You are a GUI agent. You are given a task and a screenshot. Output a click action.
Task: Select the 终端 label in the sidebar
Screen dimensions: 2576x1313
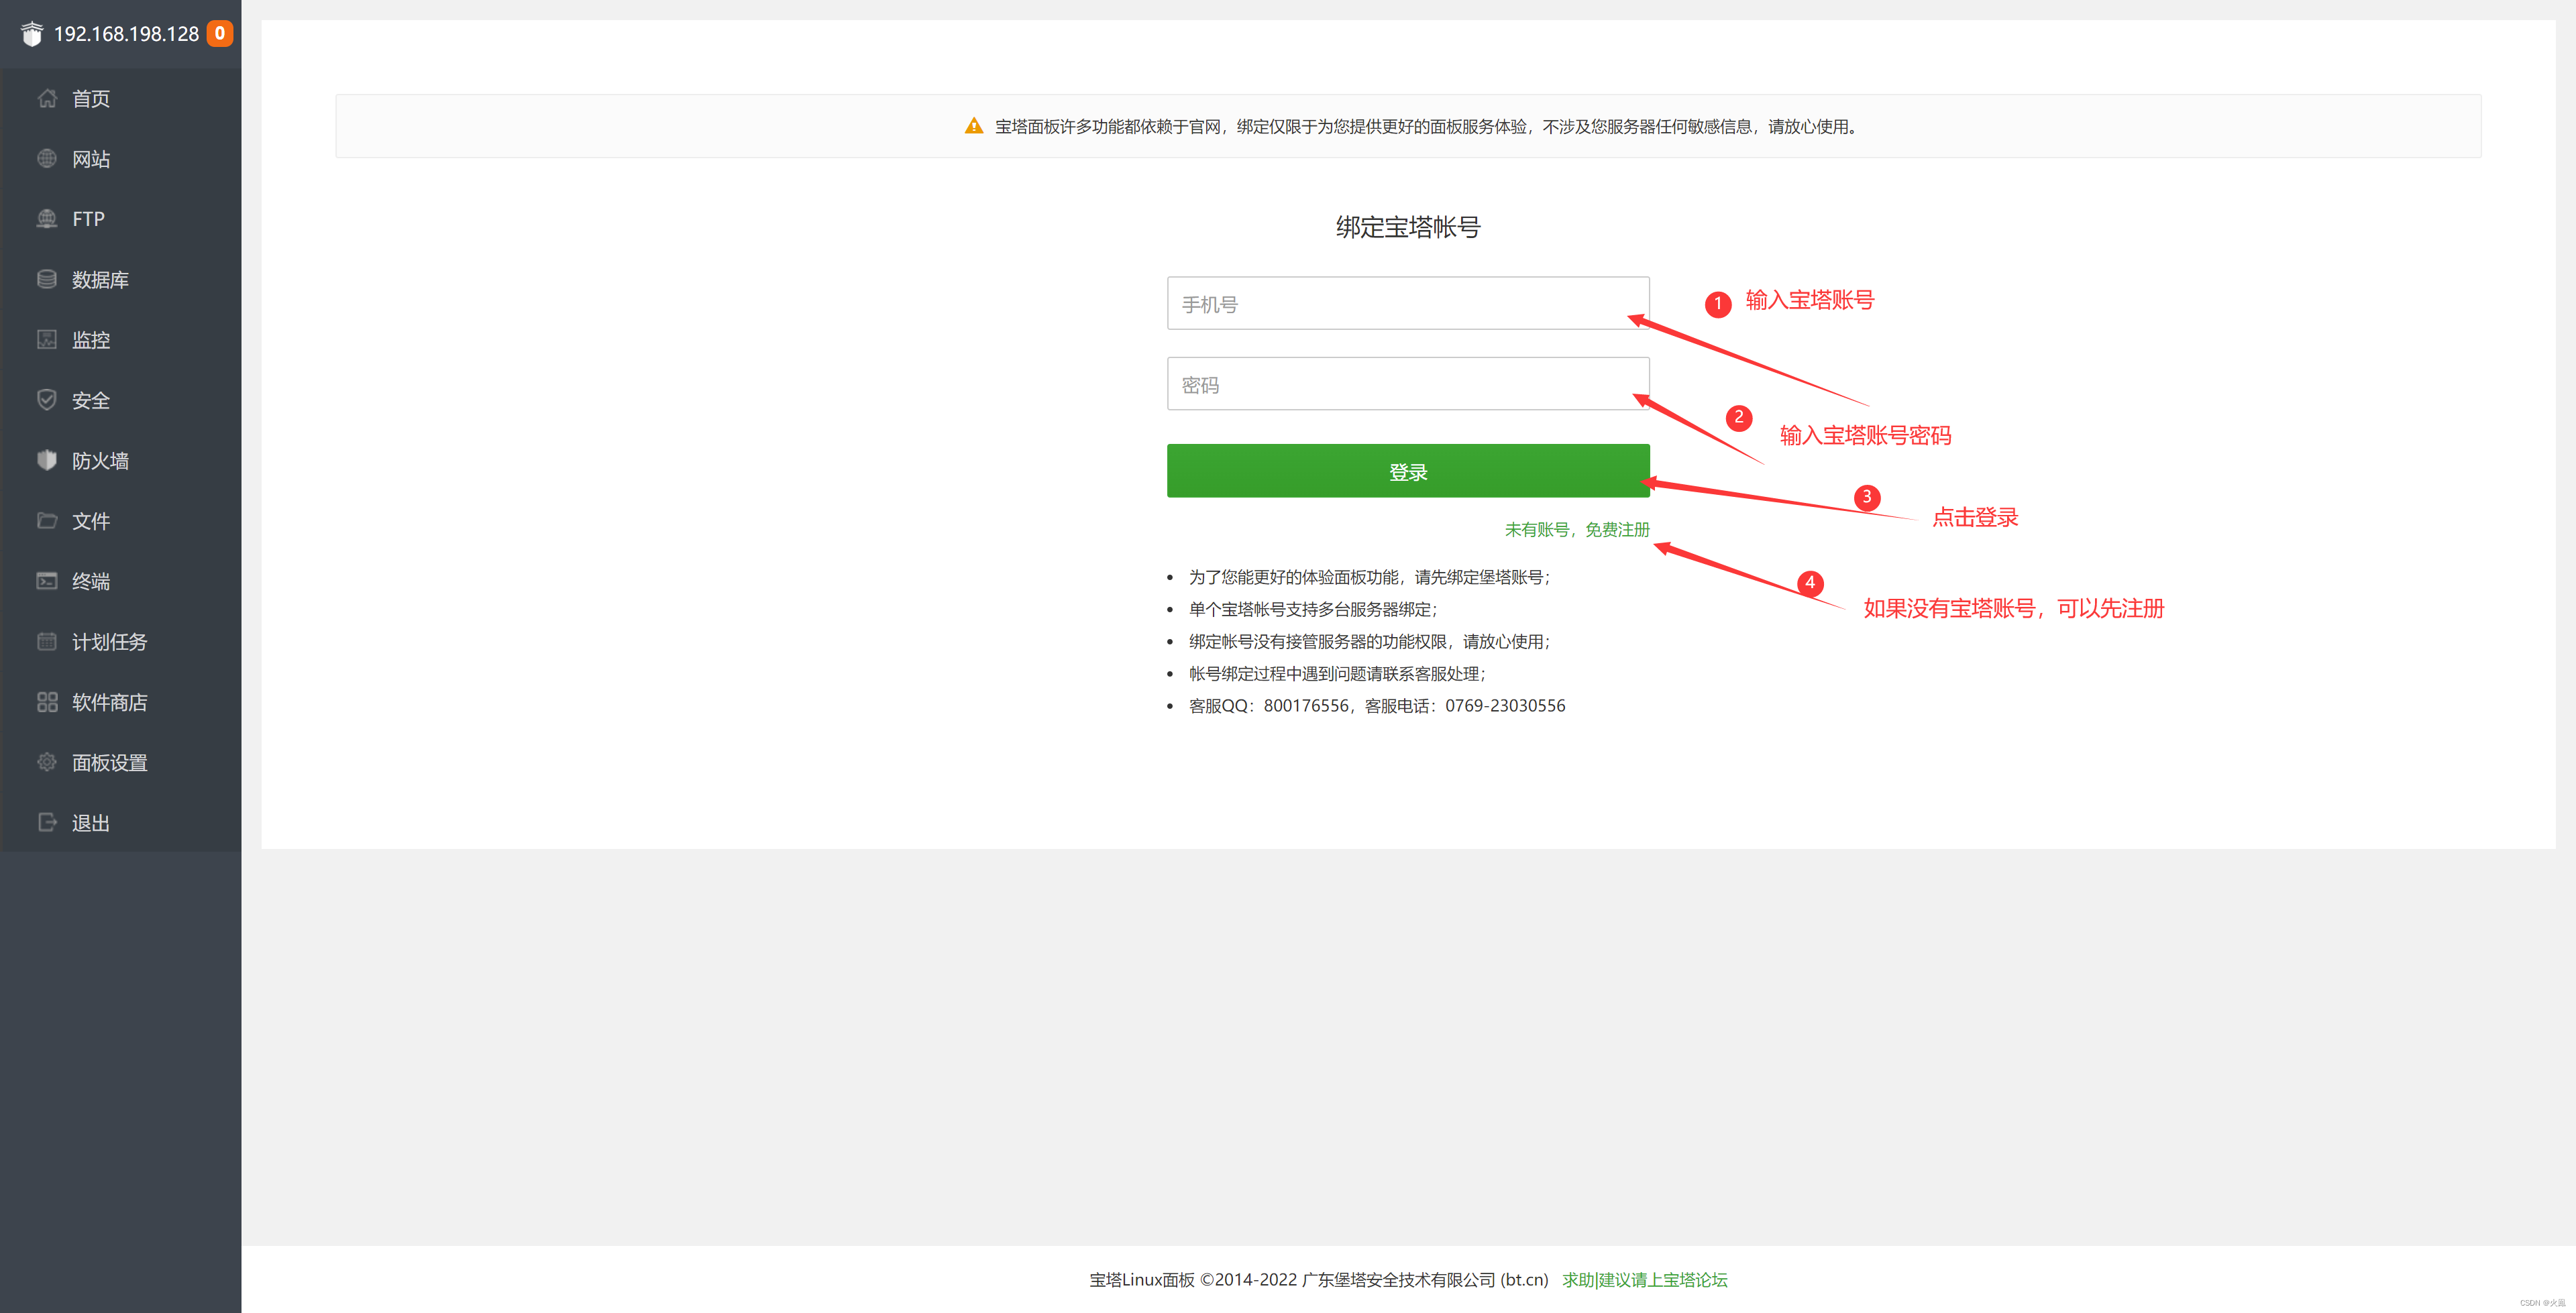[x=91, y=581]
